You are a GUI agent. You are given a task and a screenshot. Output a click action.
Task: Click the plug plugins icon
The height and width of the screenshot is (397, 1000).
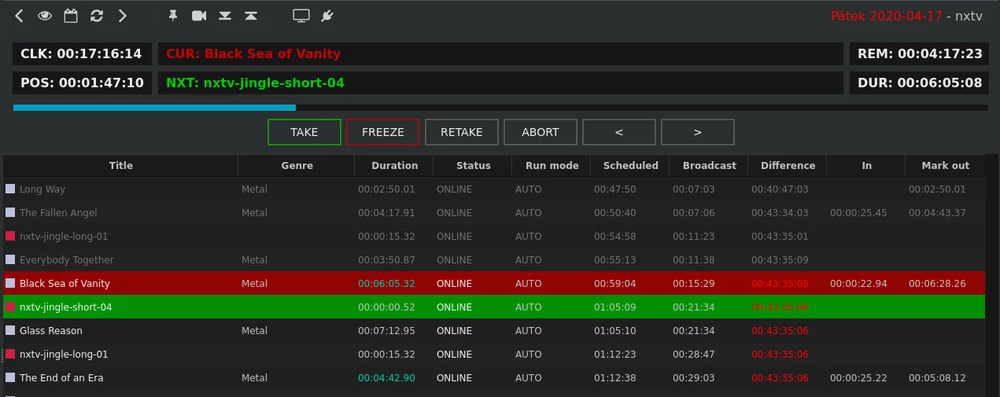click(x=327, y=16)
